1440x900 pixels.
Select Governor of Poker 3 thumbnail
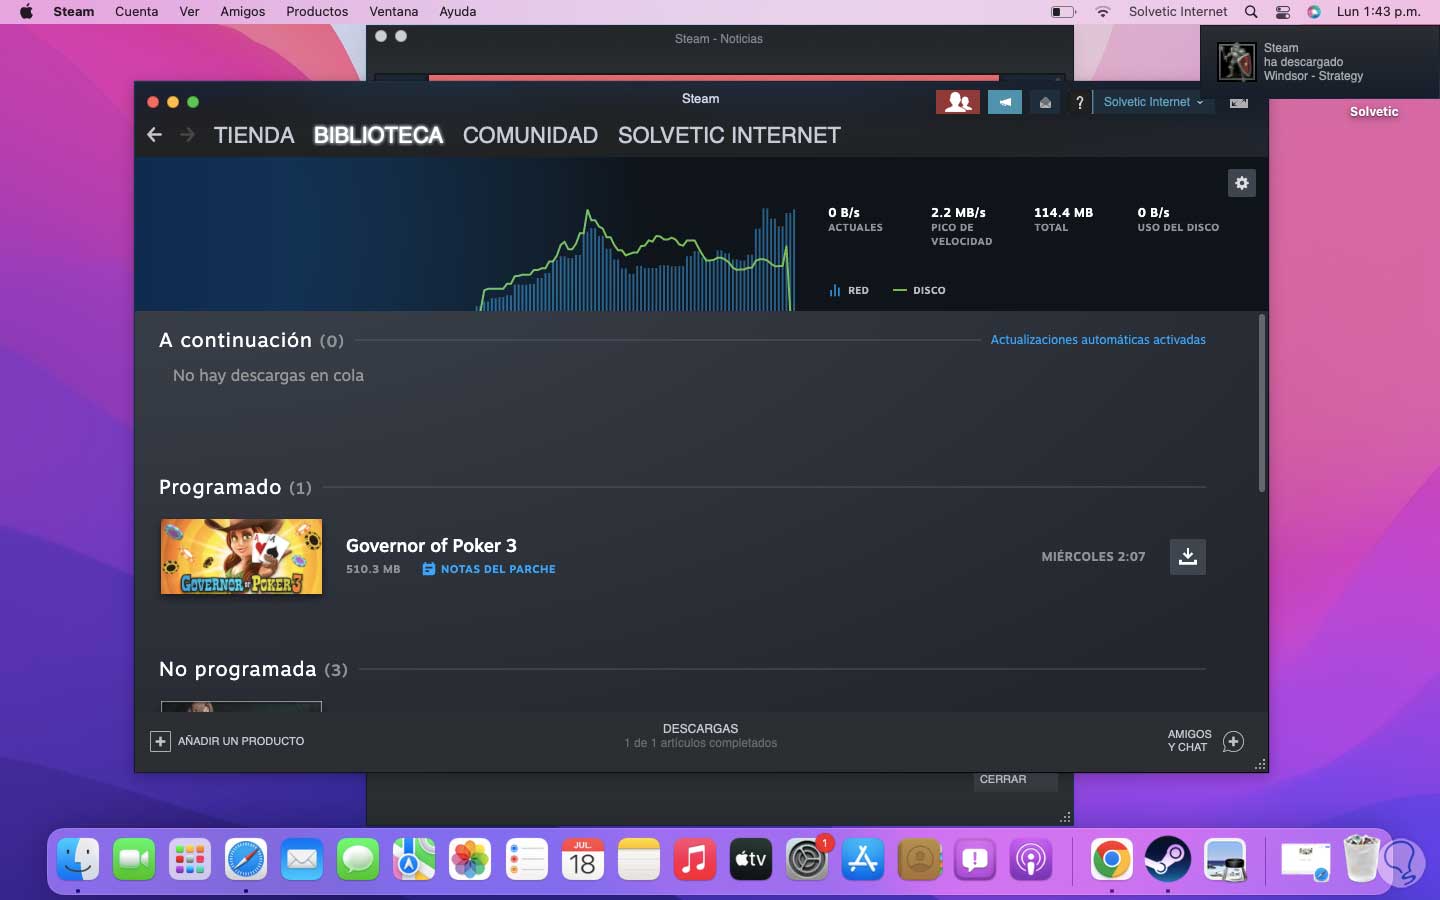pos(241,556)
